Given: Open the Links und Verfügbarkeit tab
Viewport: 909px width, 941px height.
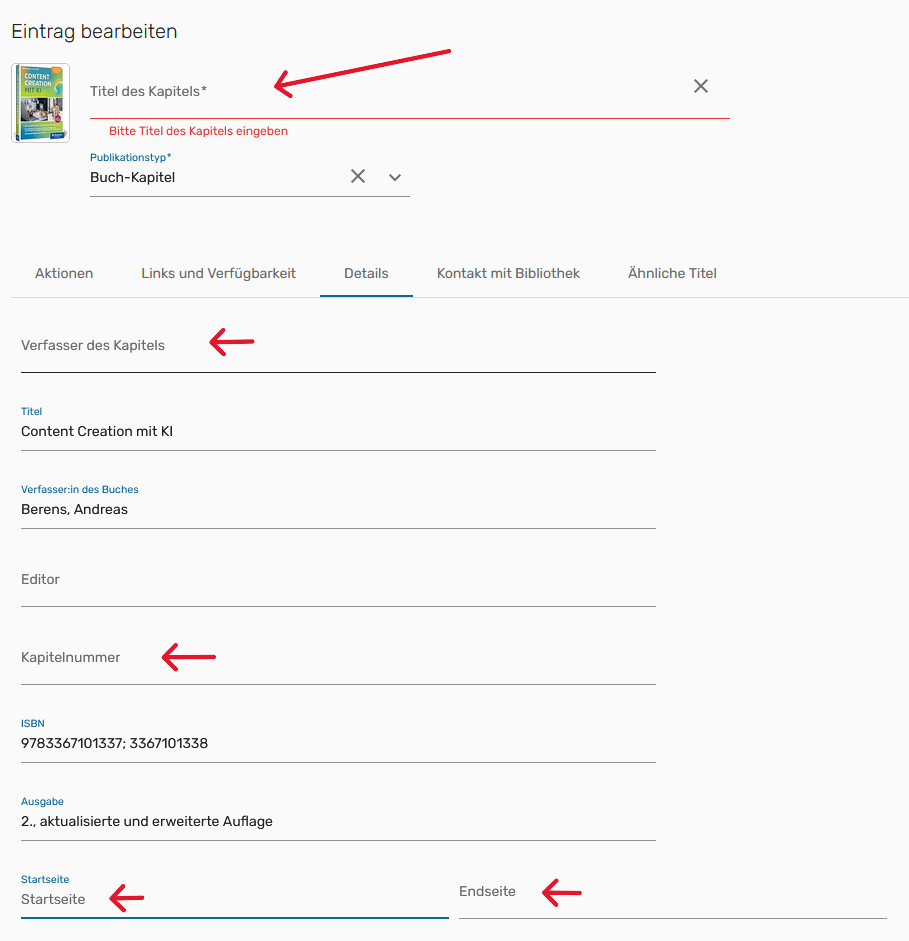Looking at the screenshot, I should click(218, 273).
